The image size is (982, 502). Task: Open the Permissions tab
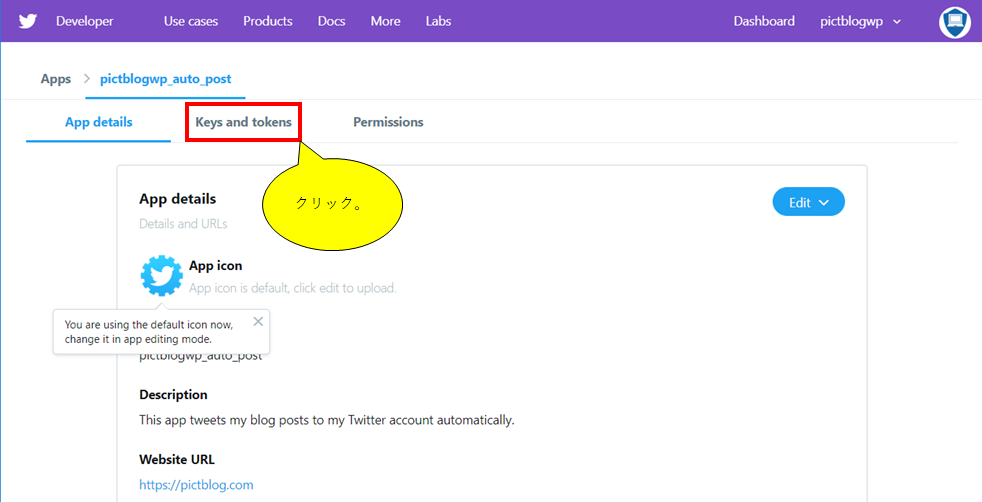(x=388, y=122)
